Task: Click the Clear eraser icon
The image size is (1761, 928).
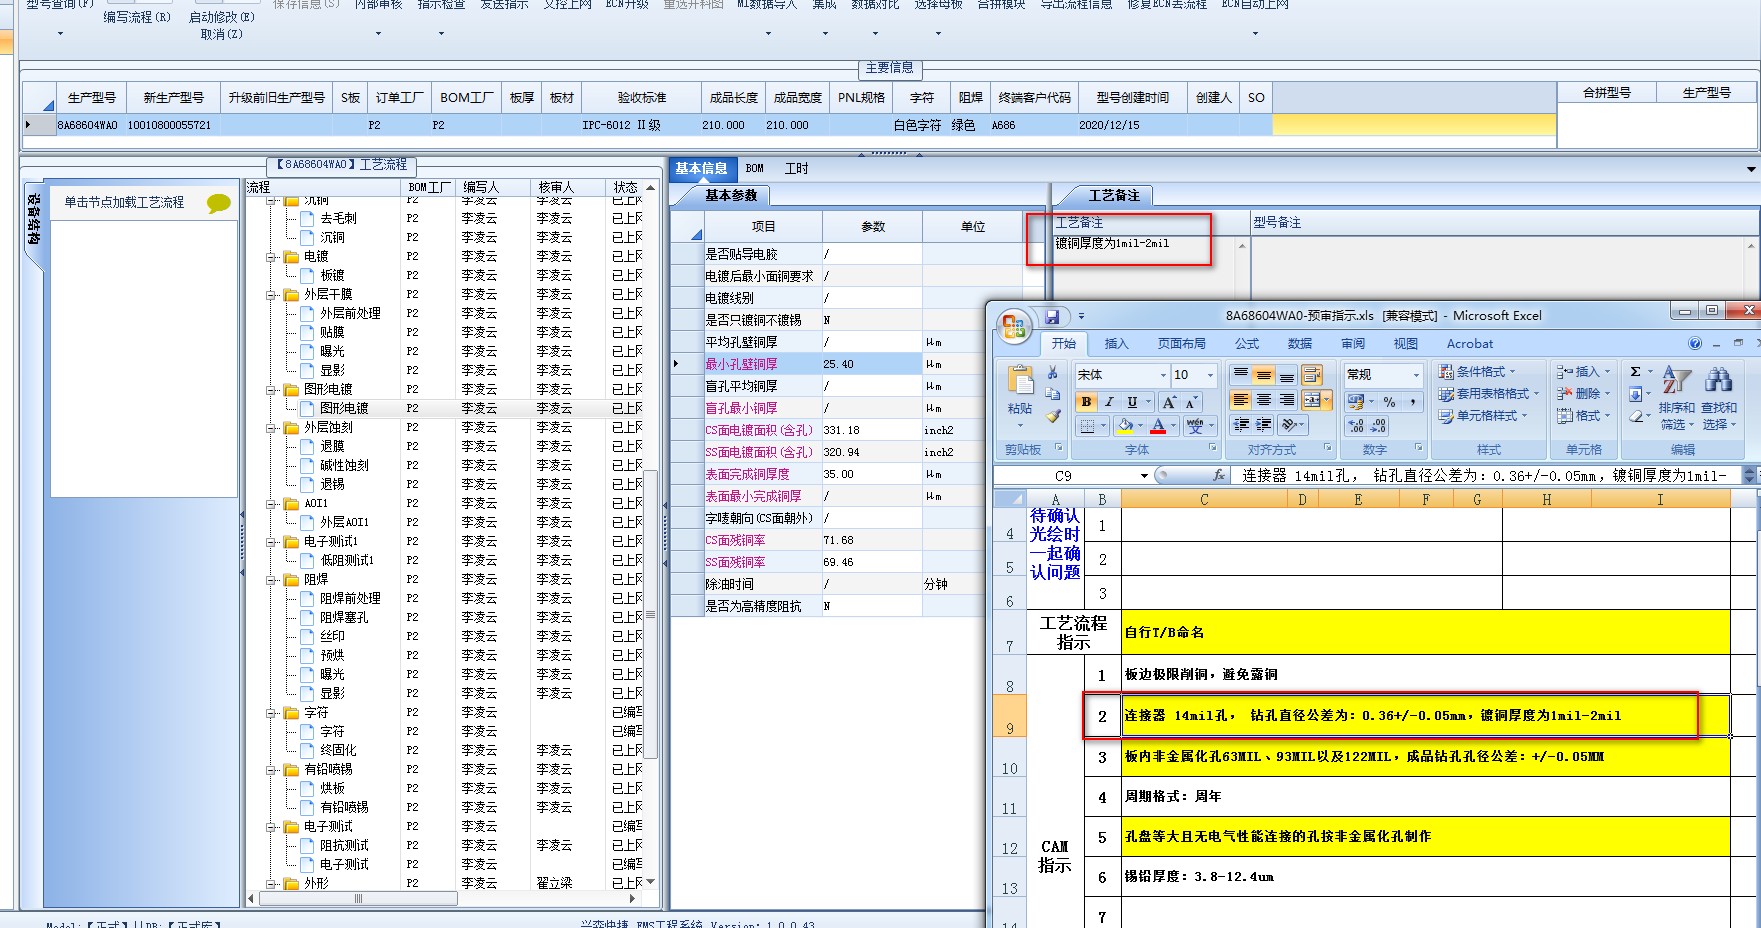Action: coord(1635,416)
